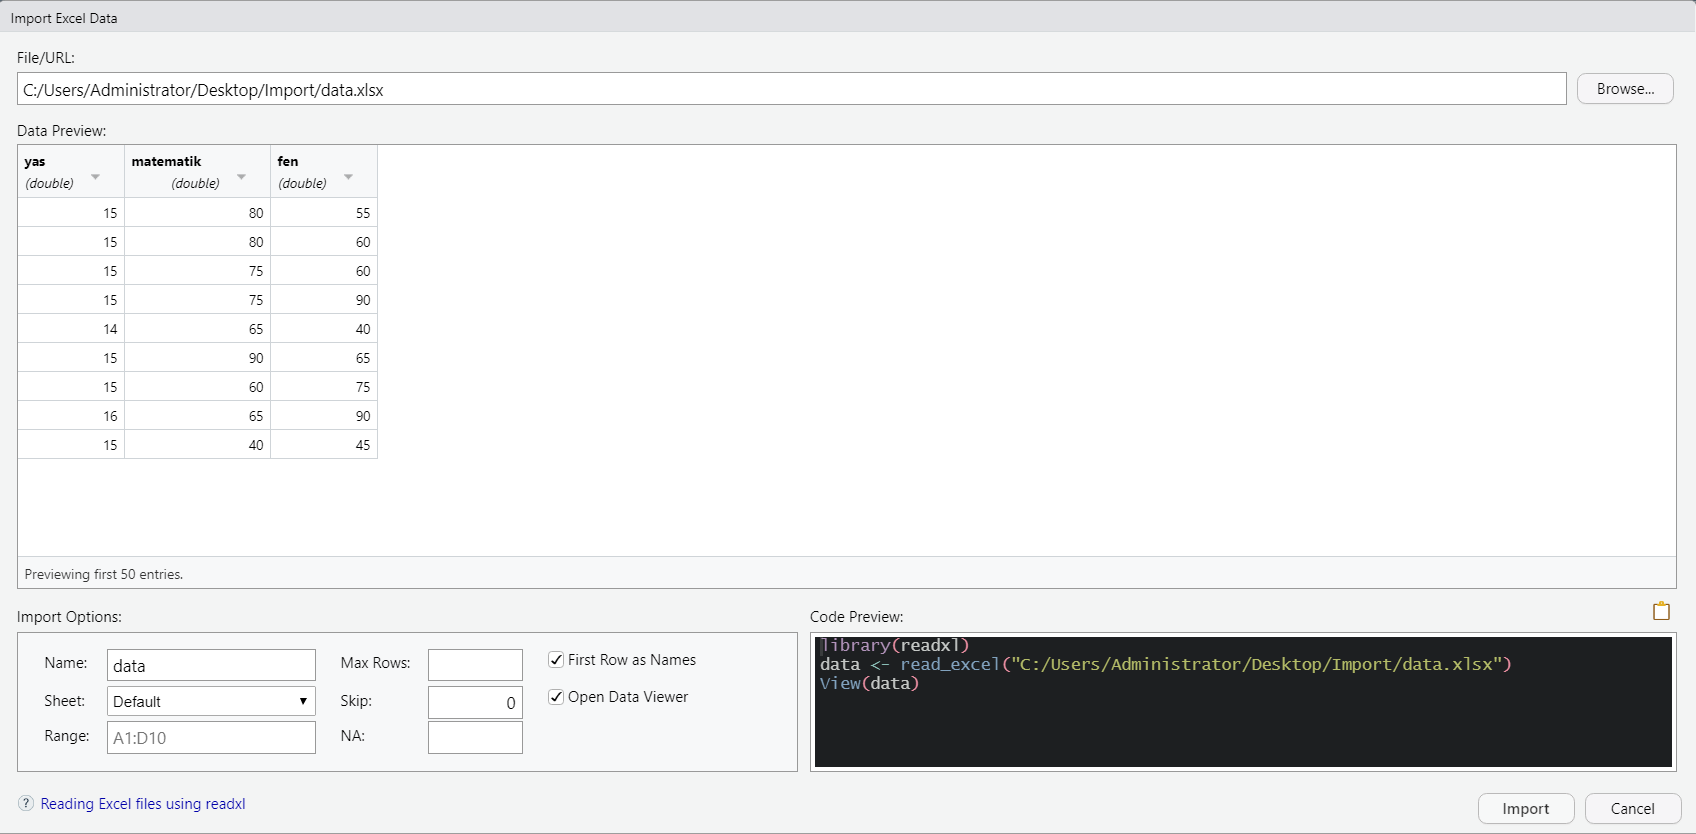Viewport: 1696px width, 834px height.
Task: Click the Import button
Action: 1526,808
